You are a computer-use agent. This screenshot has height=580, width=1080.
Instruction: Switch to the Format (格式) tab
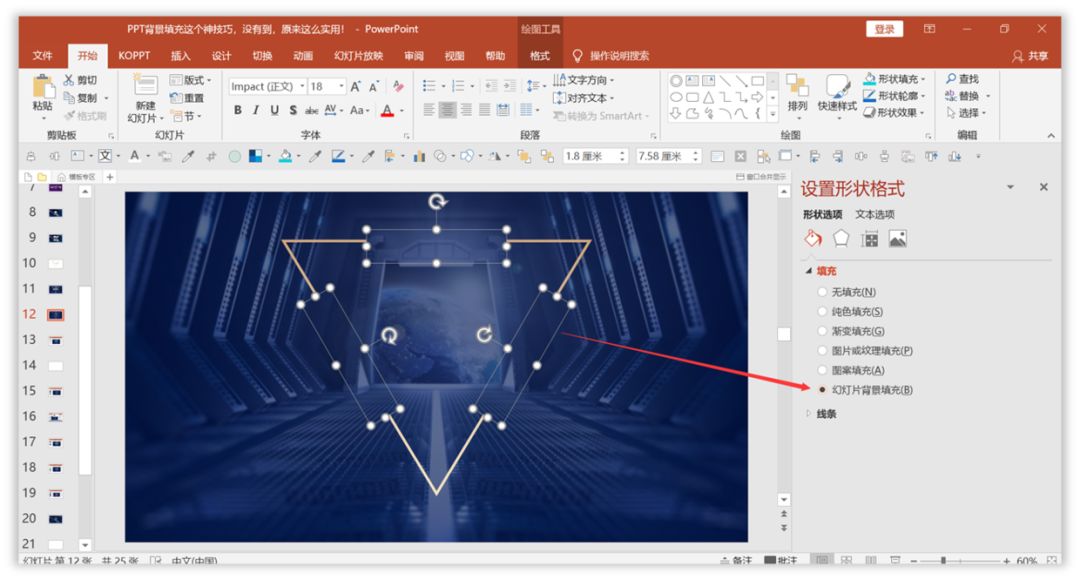[539, 56]
